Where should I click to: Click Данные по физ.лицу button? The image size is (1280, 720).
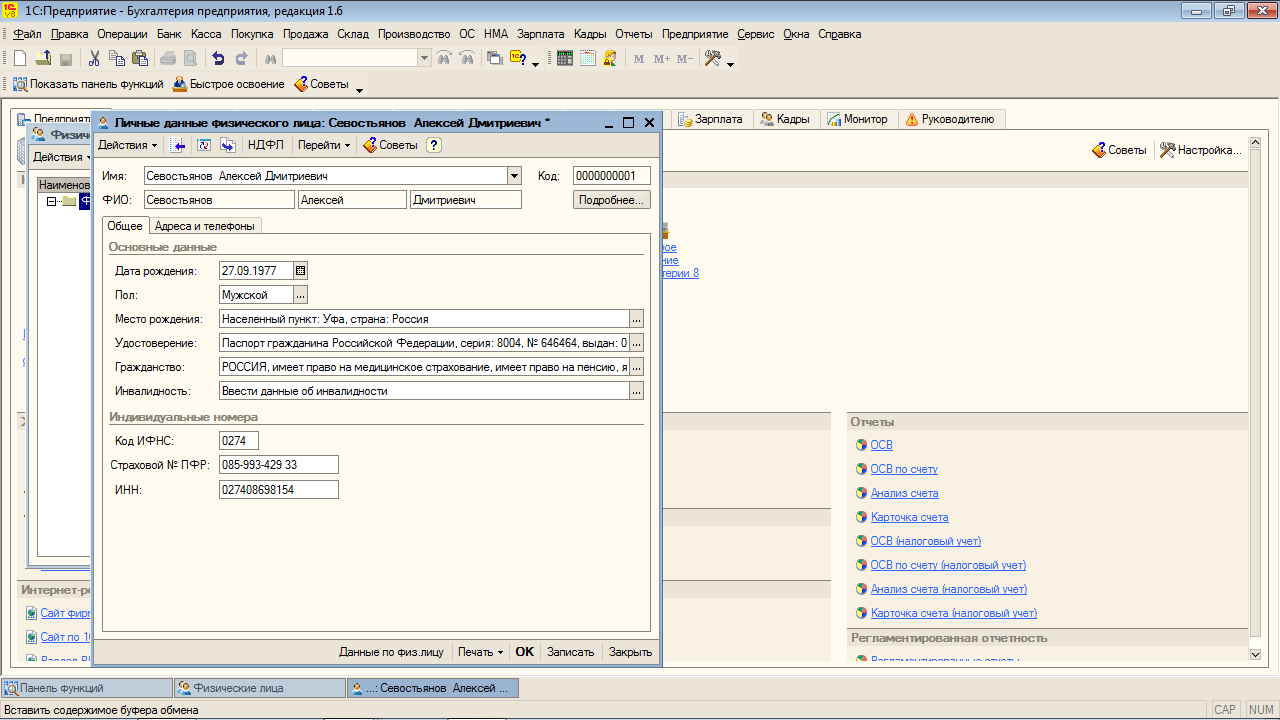coord(391,652)
